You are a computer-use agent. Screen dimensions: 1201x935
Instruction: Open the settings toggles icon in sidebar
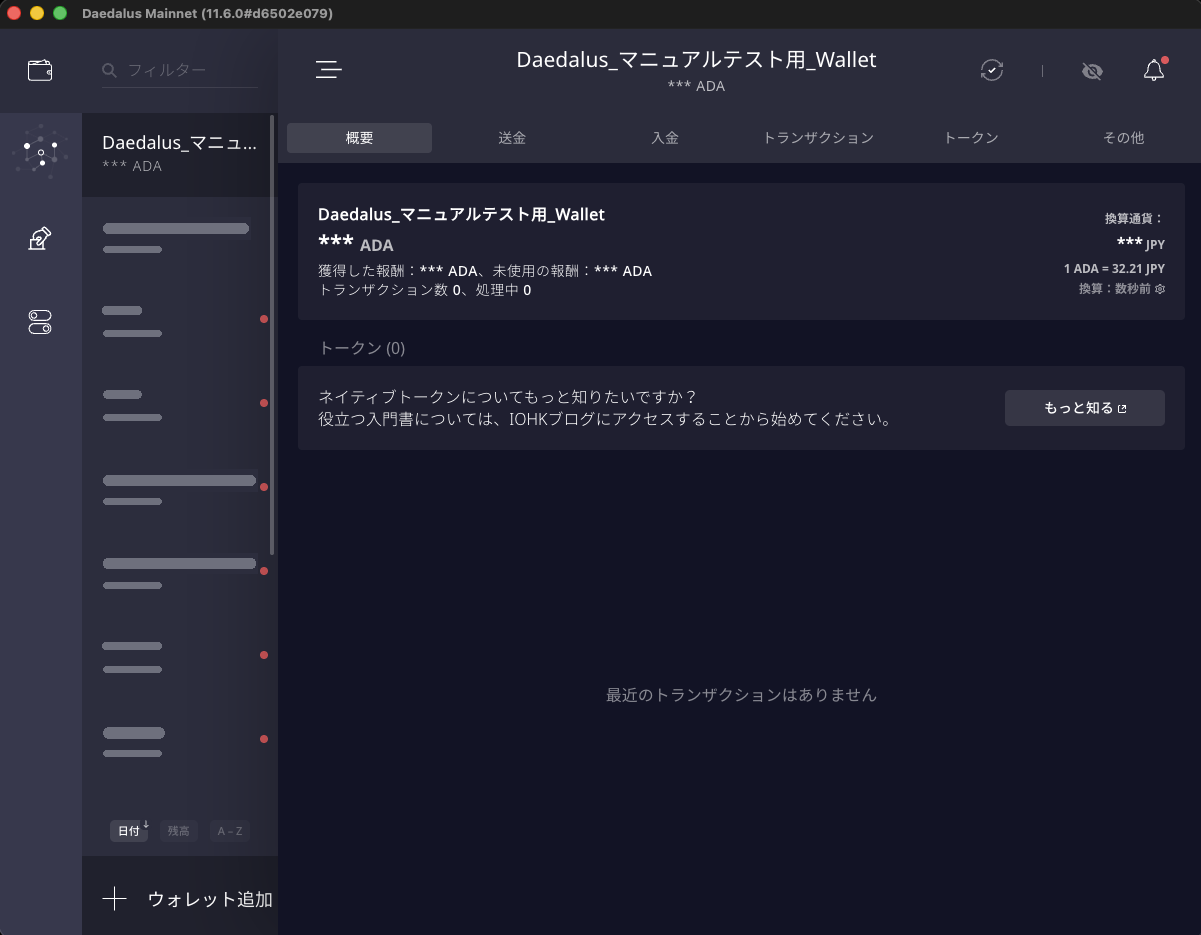pyautogui.click(x=40, y=322)
